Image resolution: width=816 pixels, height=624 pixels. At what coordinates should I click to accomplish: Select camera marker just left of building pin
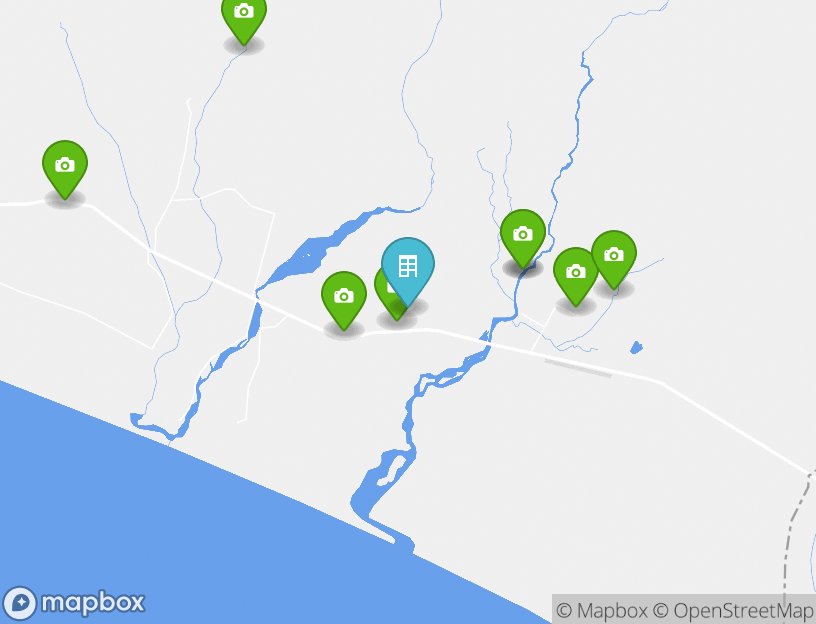point(344,297)
